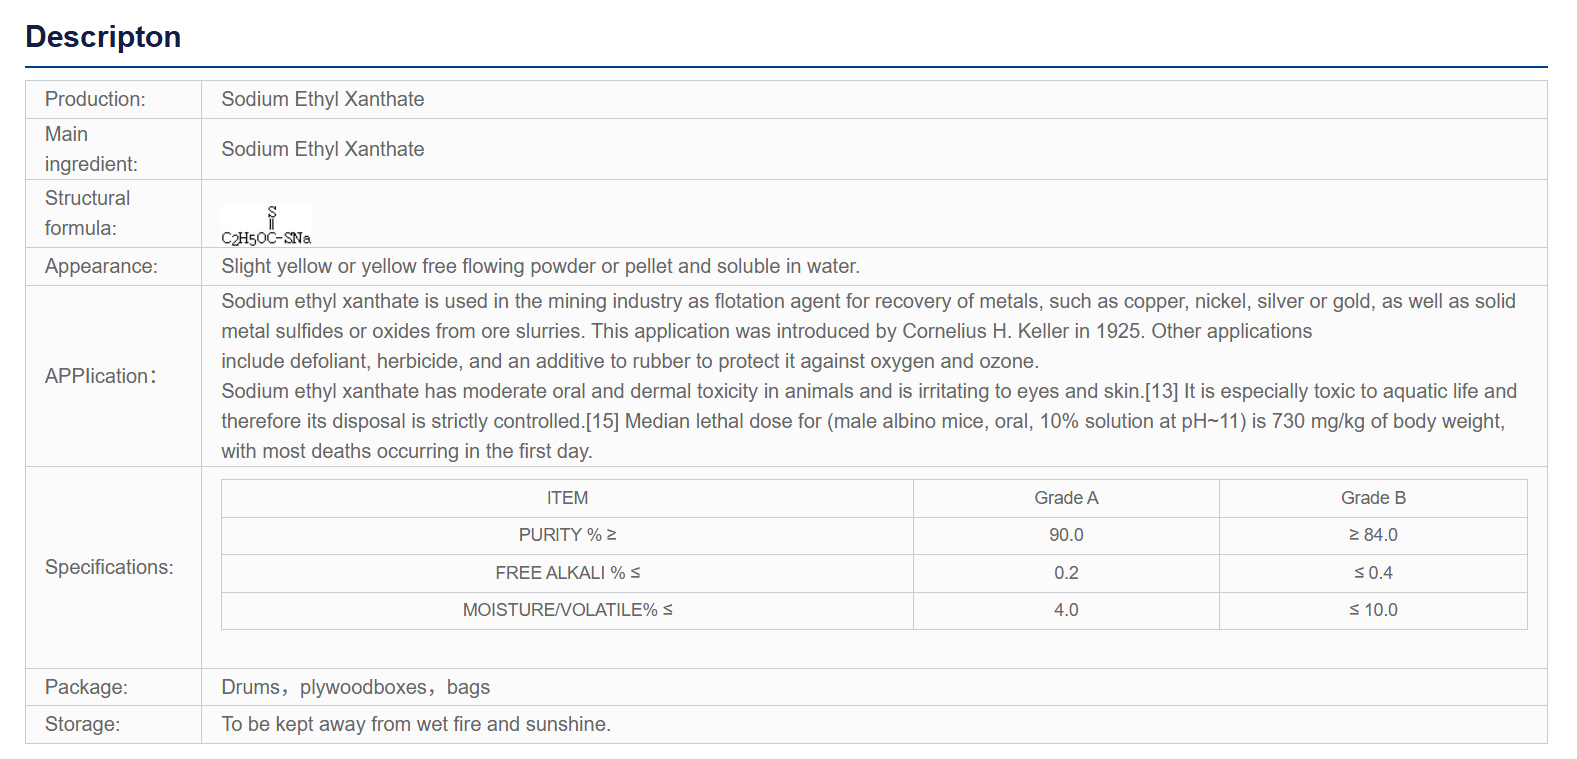Image resolution: width=1577 pixels, height=759 pixels.
Task: Click the Main ingredient label
Action: pyautogui.click(x=91, y=149)
